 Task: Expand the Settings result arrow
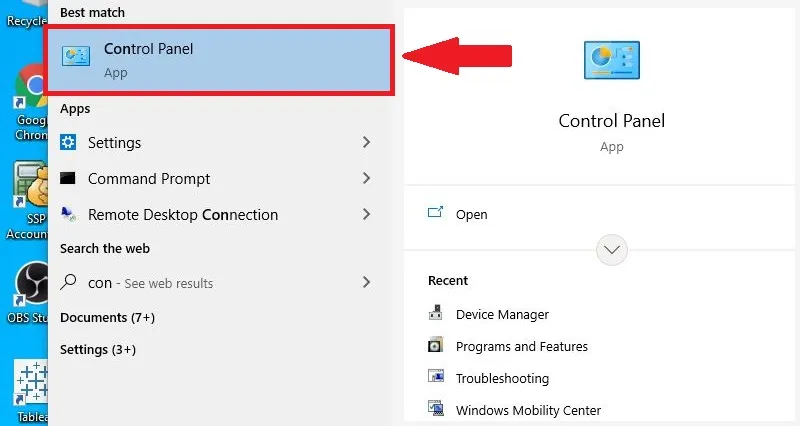click(366, 142)
